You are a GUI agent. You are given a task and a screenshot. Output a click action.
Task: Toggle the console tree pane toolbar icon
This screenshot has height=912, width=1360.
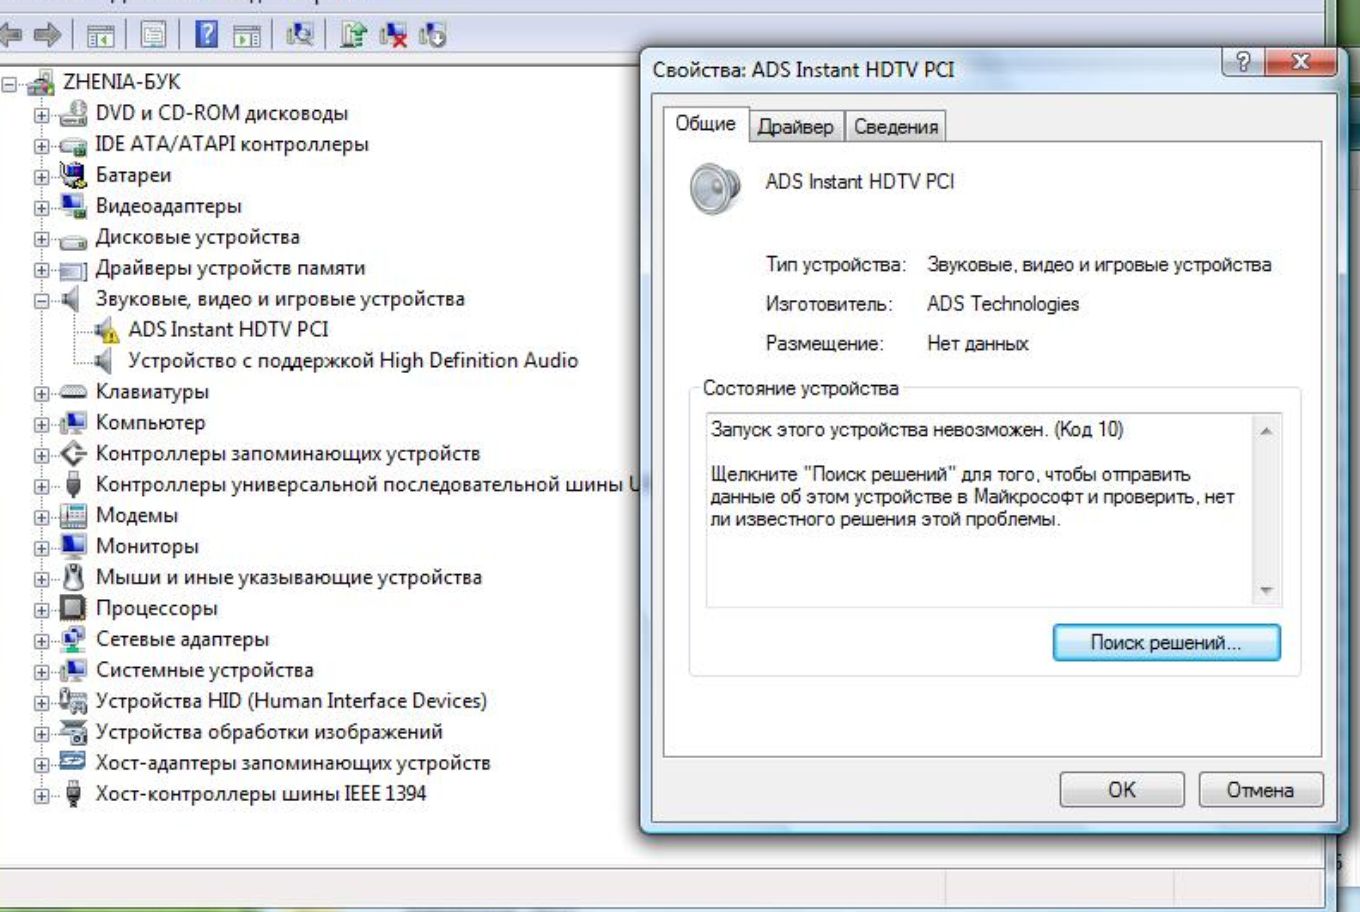pos(100,36)
